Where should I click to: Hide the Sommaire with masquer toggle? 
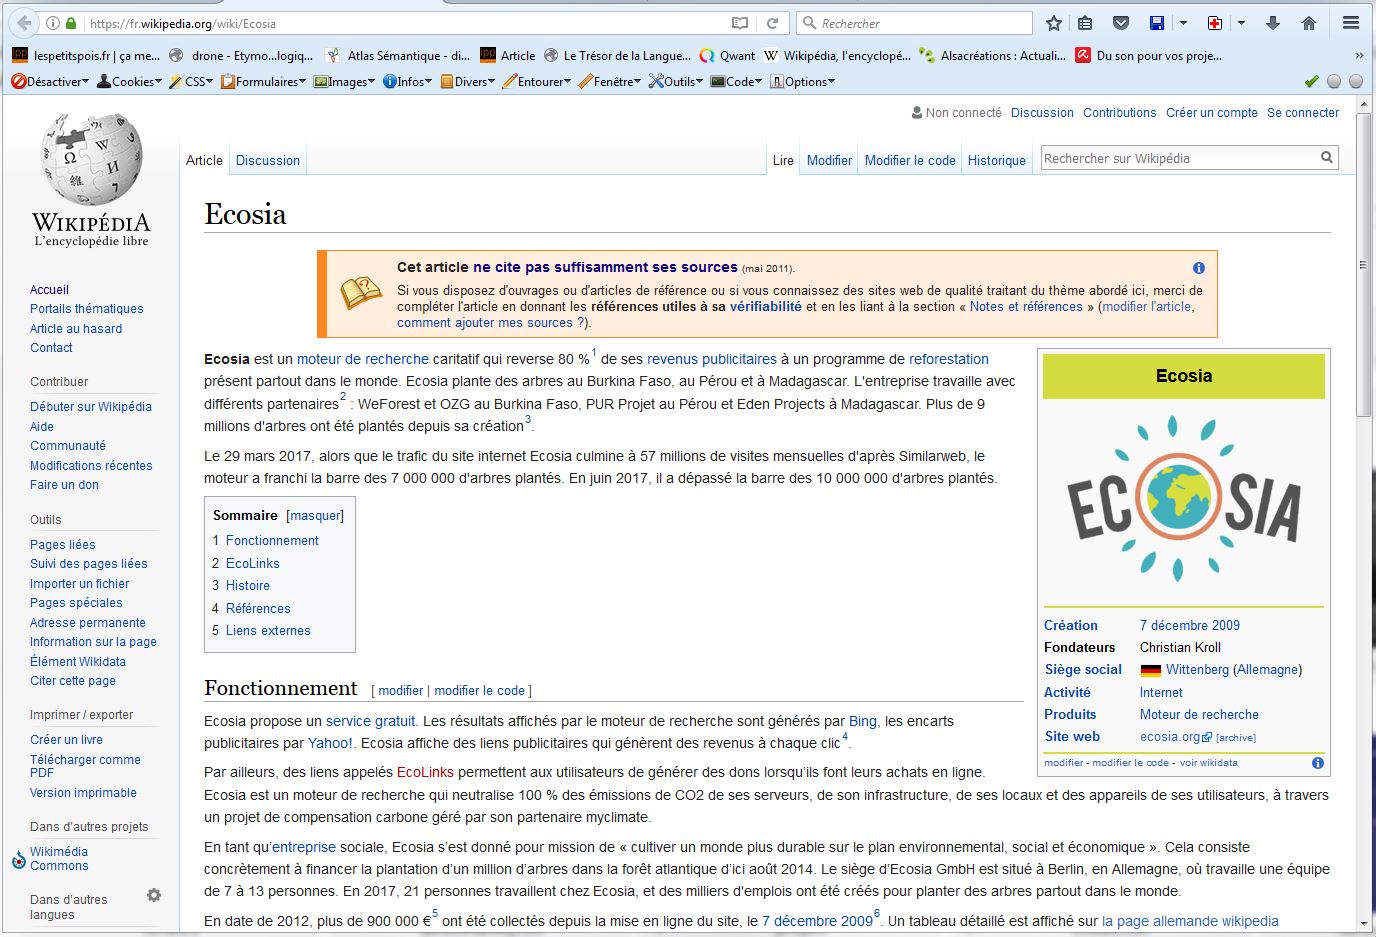315,516
